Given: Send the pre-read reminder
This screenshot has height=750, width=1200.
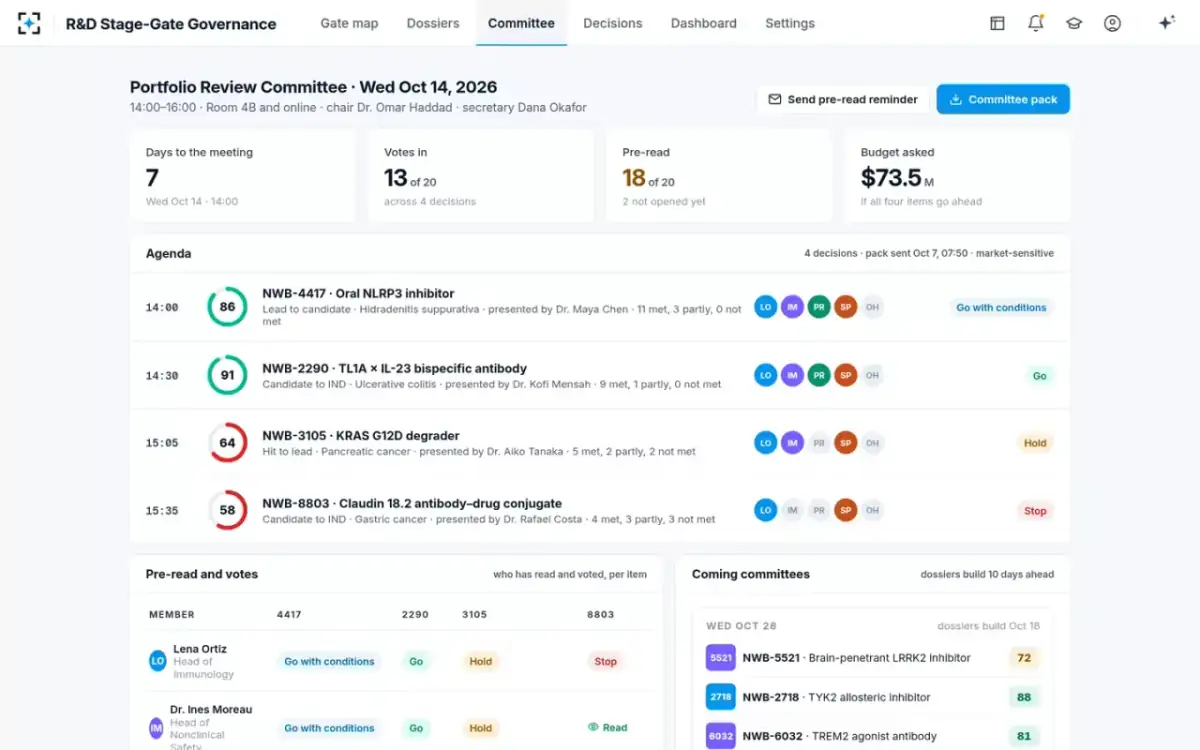Looking at the screenshot, I should tap(843, 99).
